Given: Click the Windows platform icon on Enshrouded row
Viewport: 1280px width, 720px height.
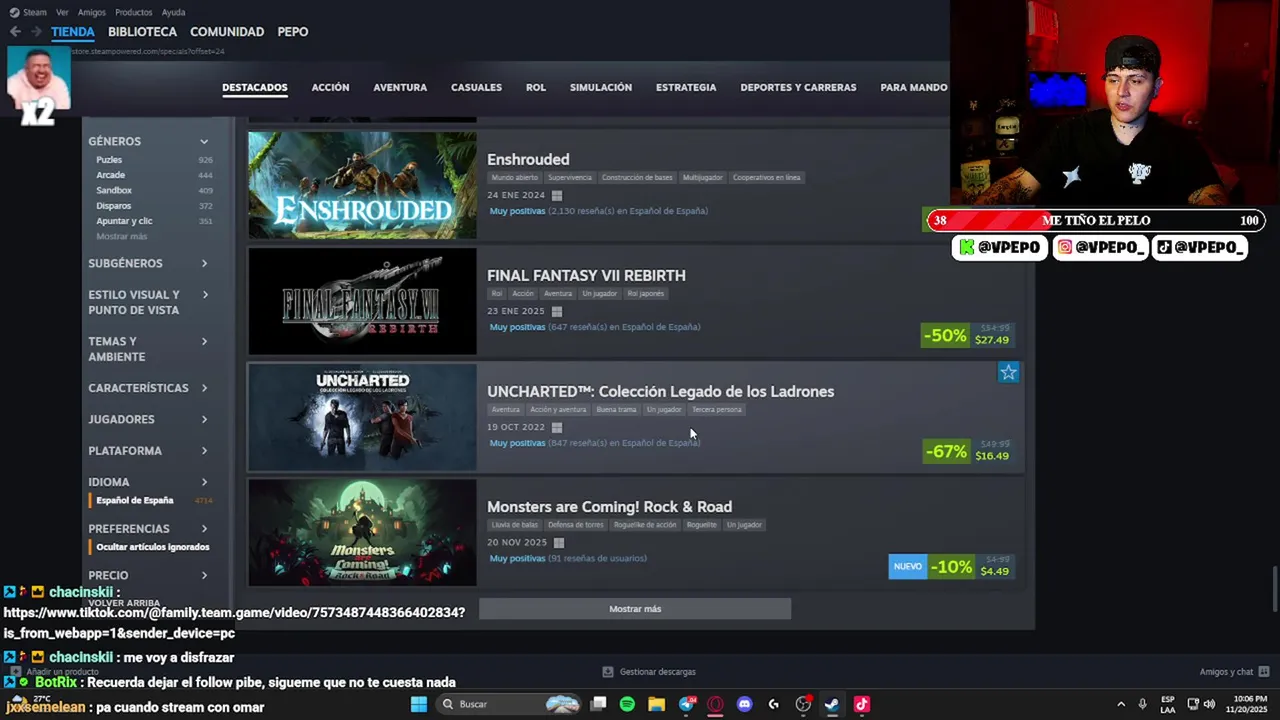Looking at the screenshot, I should tap(557, 196).
